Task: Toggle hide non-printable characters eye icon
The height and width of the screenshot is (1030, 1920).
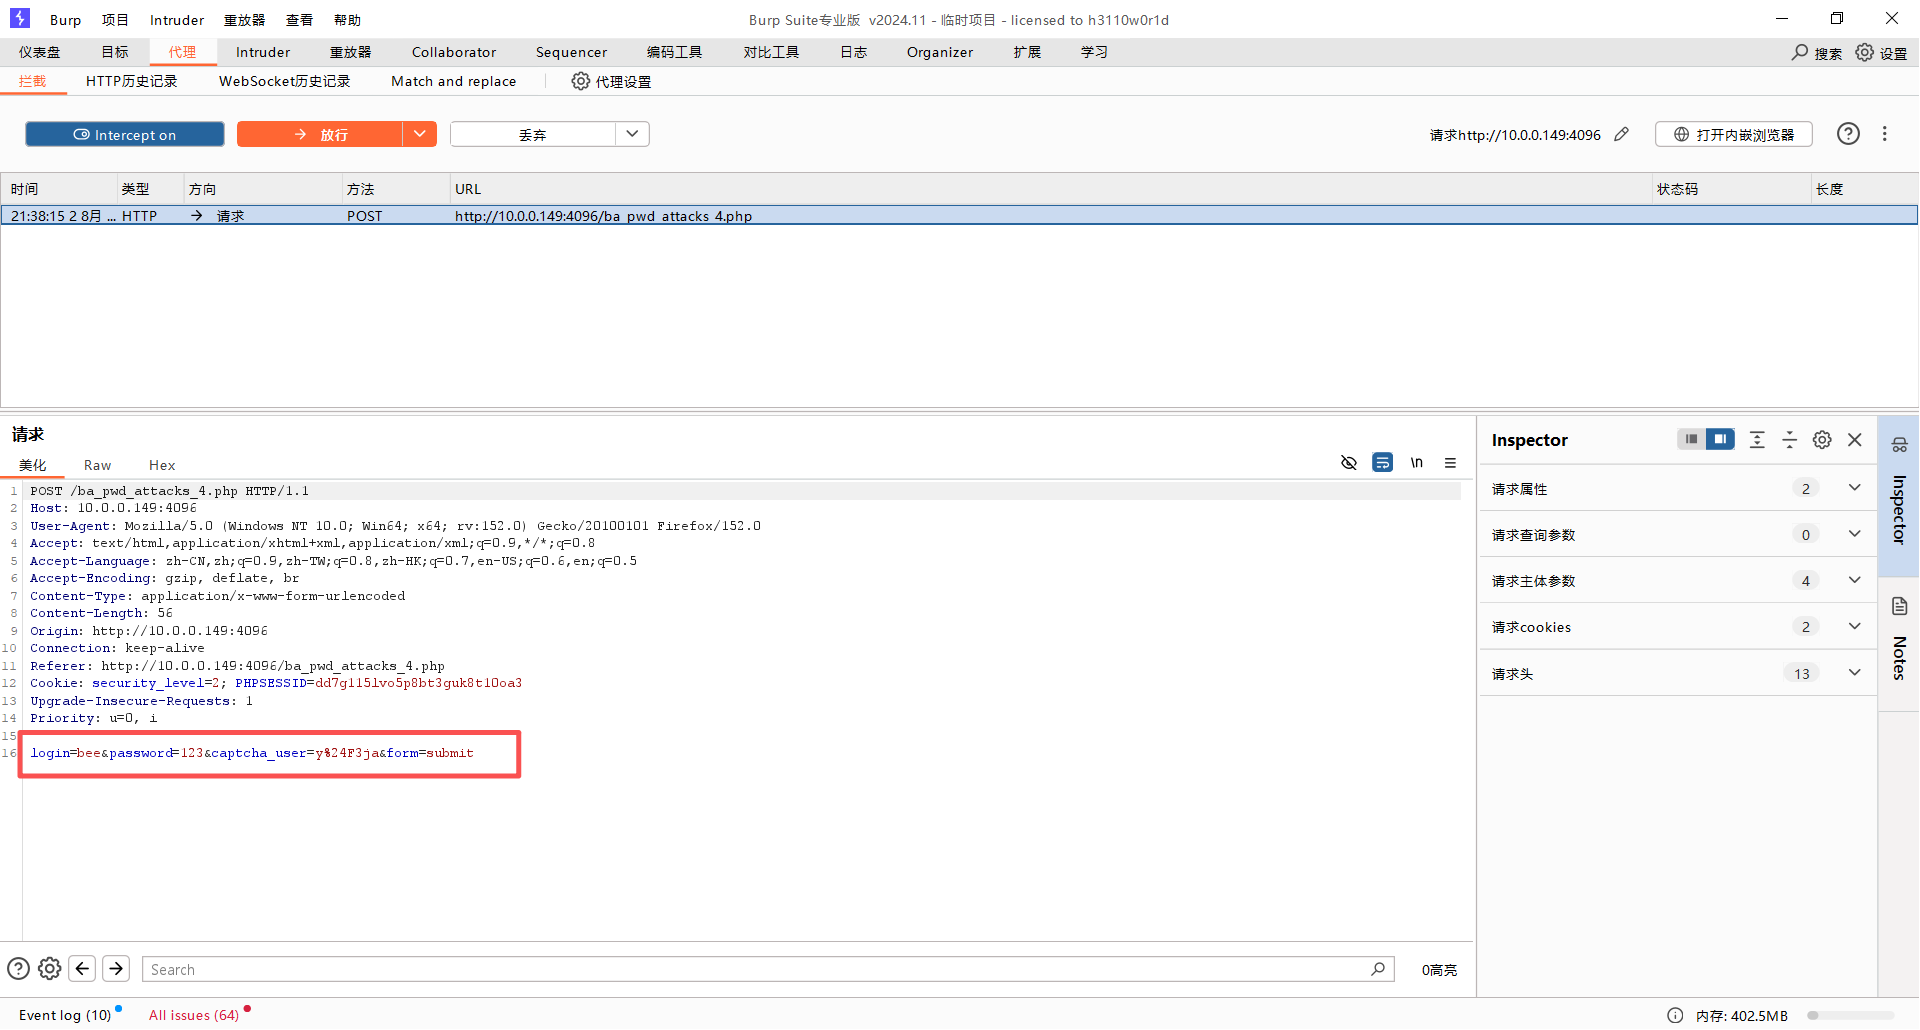Action: 1349,462
